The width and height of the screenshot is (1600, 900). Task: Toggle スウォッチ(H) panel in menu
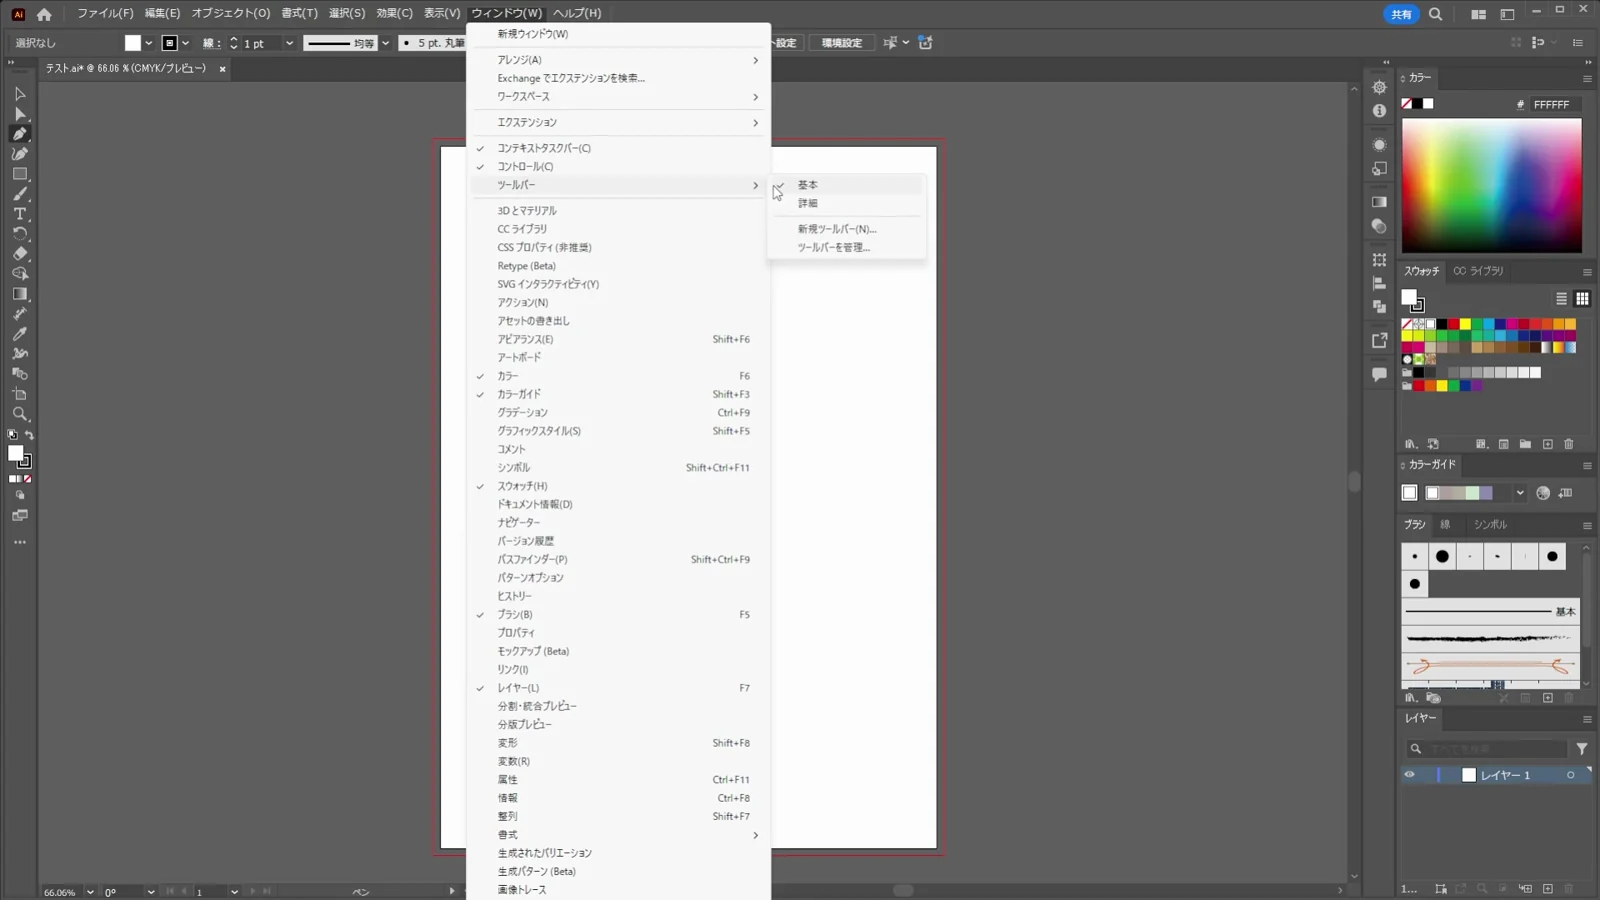[x=618, y=486]
